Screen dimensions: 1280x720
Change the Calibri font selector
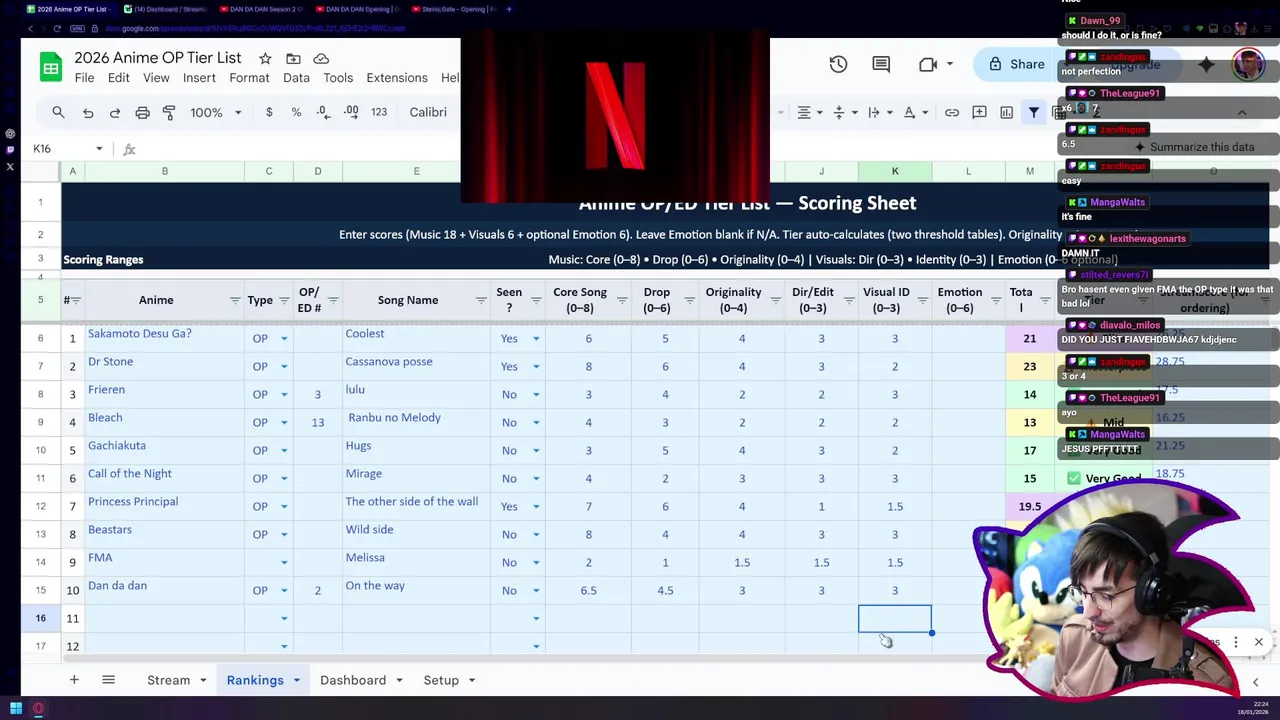pyautogui.click(x=428, y=112)
